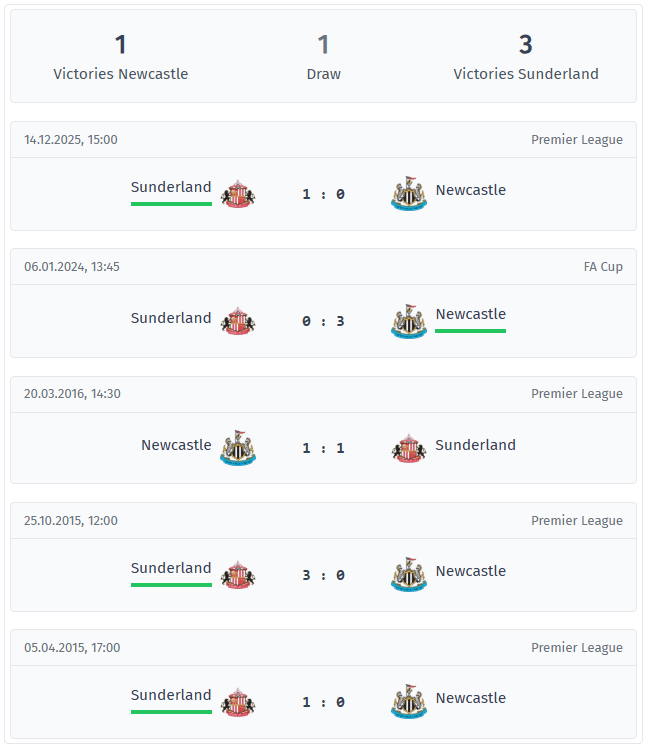Open the 1 : 1 draw match score
647x751 pixels.
point(323,448)
